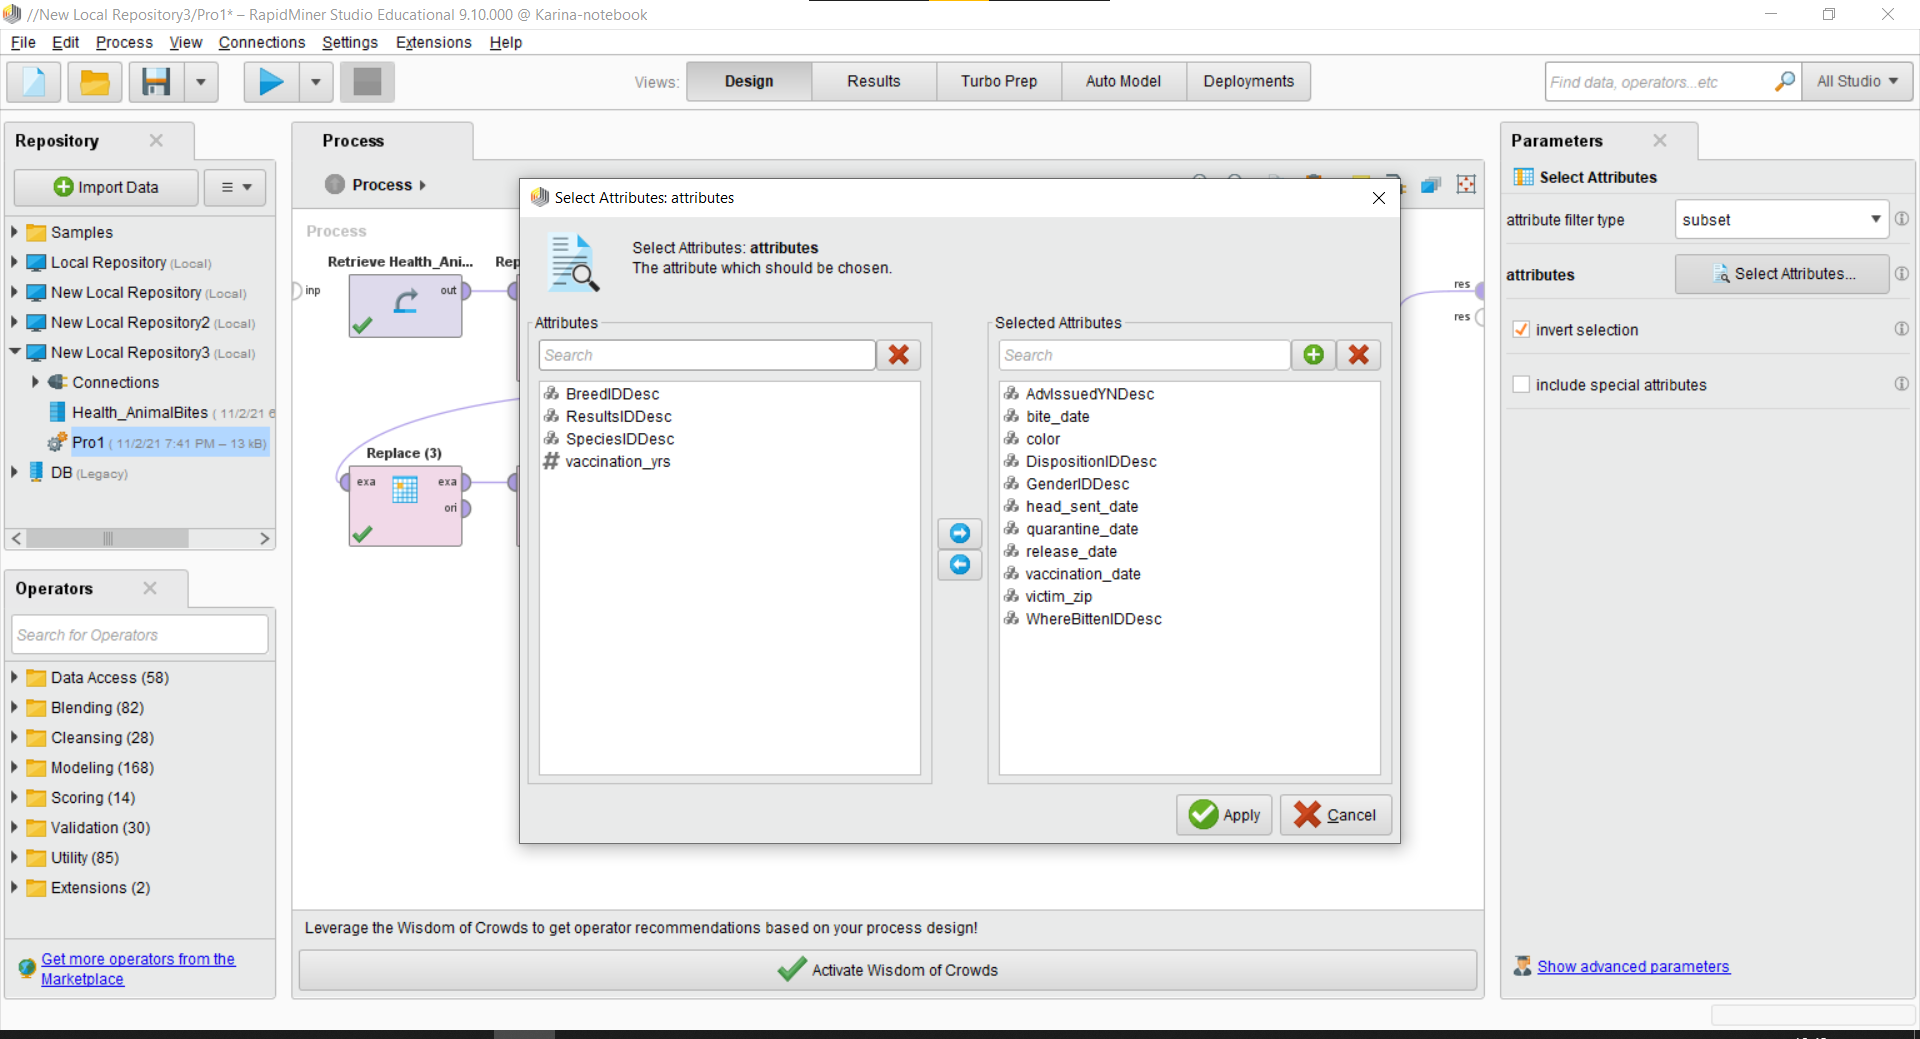Select BreedIDDesc in Attributes list
The width and height of the screenshot is (1920, 1039).
pyautogui.click(x=612, y=394)
